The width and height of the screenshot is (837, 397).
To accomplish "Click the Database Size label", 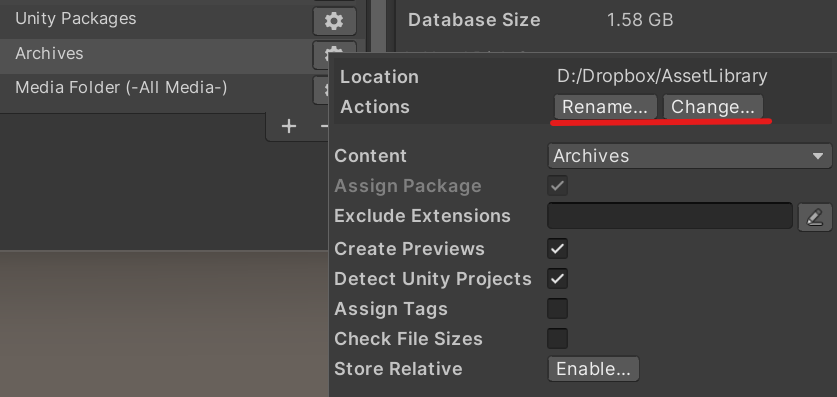I will tap(474, 20).
